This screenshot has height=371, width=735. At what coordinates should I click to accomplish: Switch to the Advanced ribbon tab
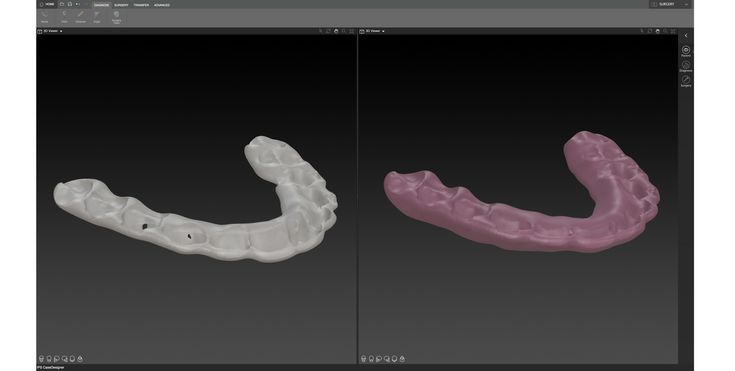(x=162, y=5)
